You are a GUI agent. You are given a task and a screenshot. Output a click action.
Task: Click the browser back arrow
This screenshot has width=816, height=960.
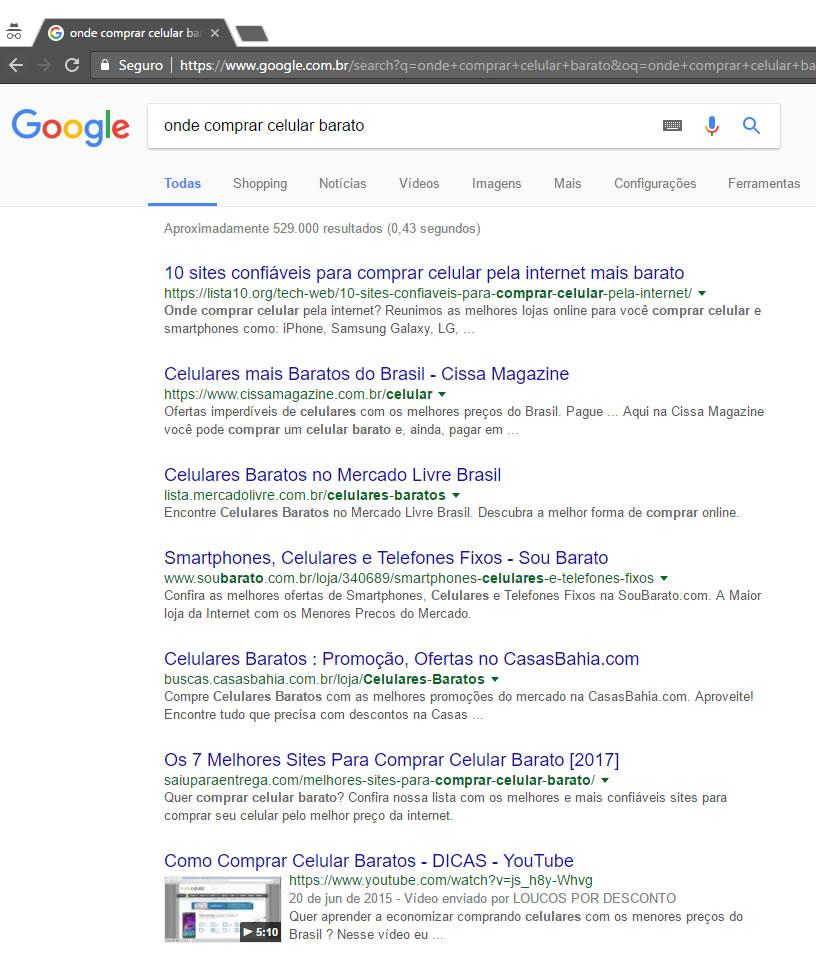[x=17, y=65]
